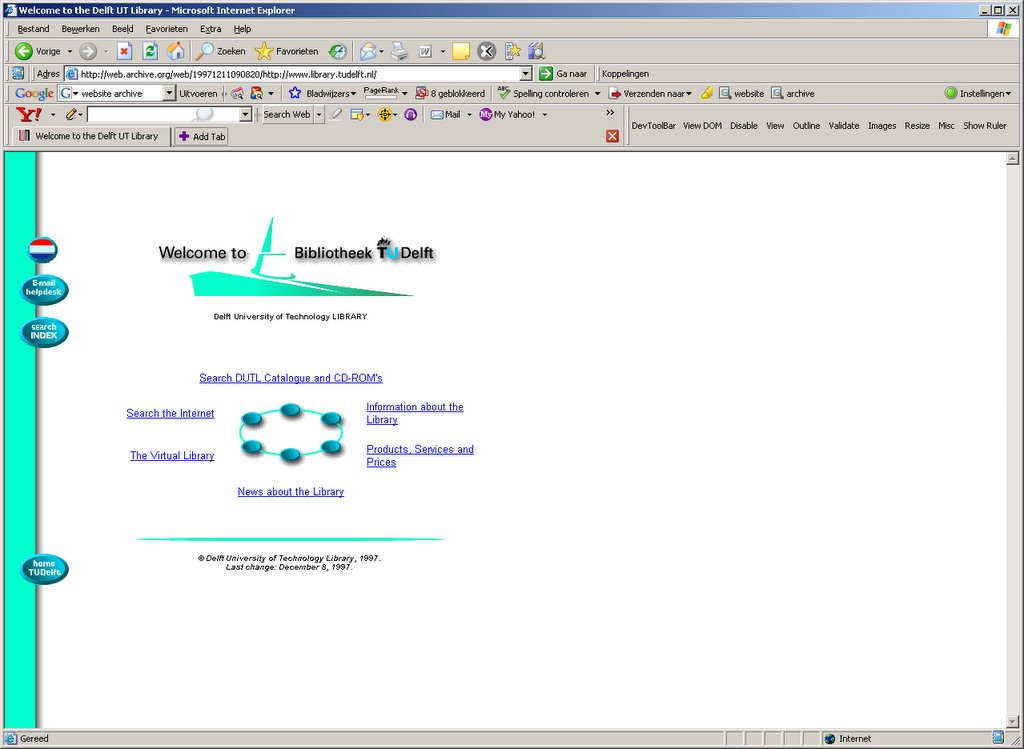This screenshot has height=749, width=1024.
Task: Open the News about the Library link
Action: click(291, 492)
